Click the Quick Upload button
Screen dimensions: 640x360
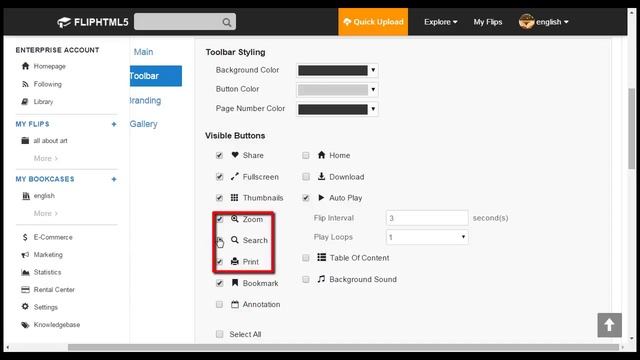tap(373, 22)
